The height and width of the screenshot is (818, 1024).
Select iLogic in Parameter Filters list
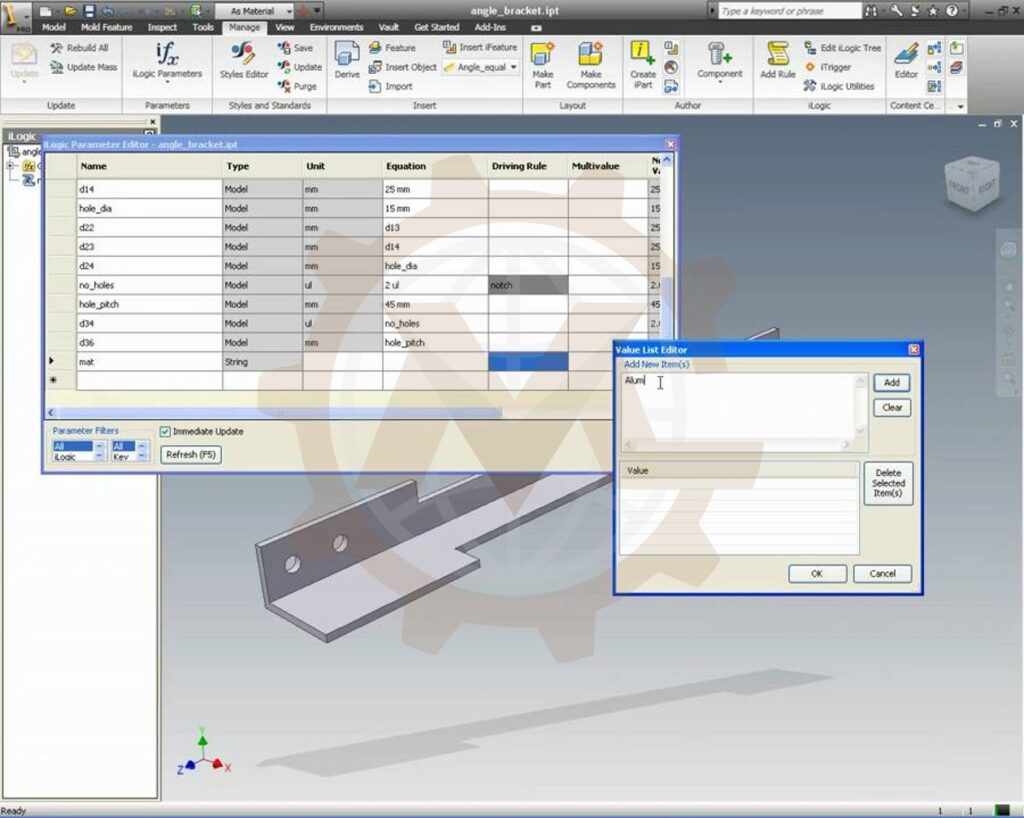point(73,457)
